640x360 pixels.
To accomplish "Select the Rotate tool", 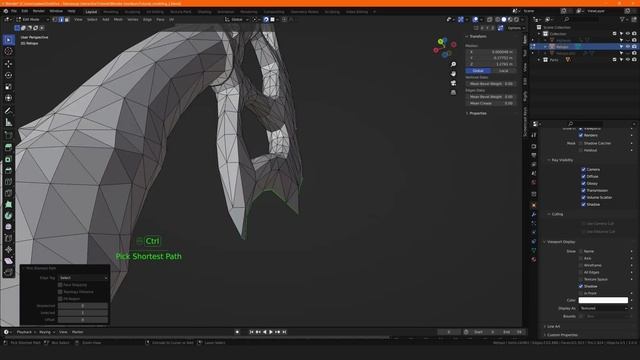I will click(8, 75).
